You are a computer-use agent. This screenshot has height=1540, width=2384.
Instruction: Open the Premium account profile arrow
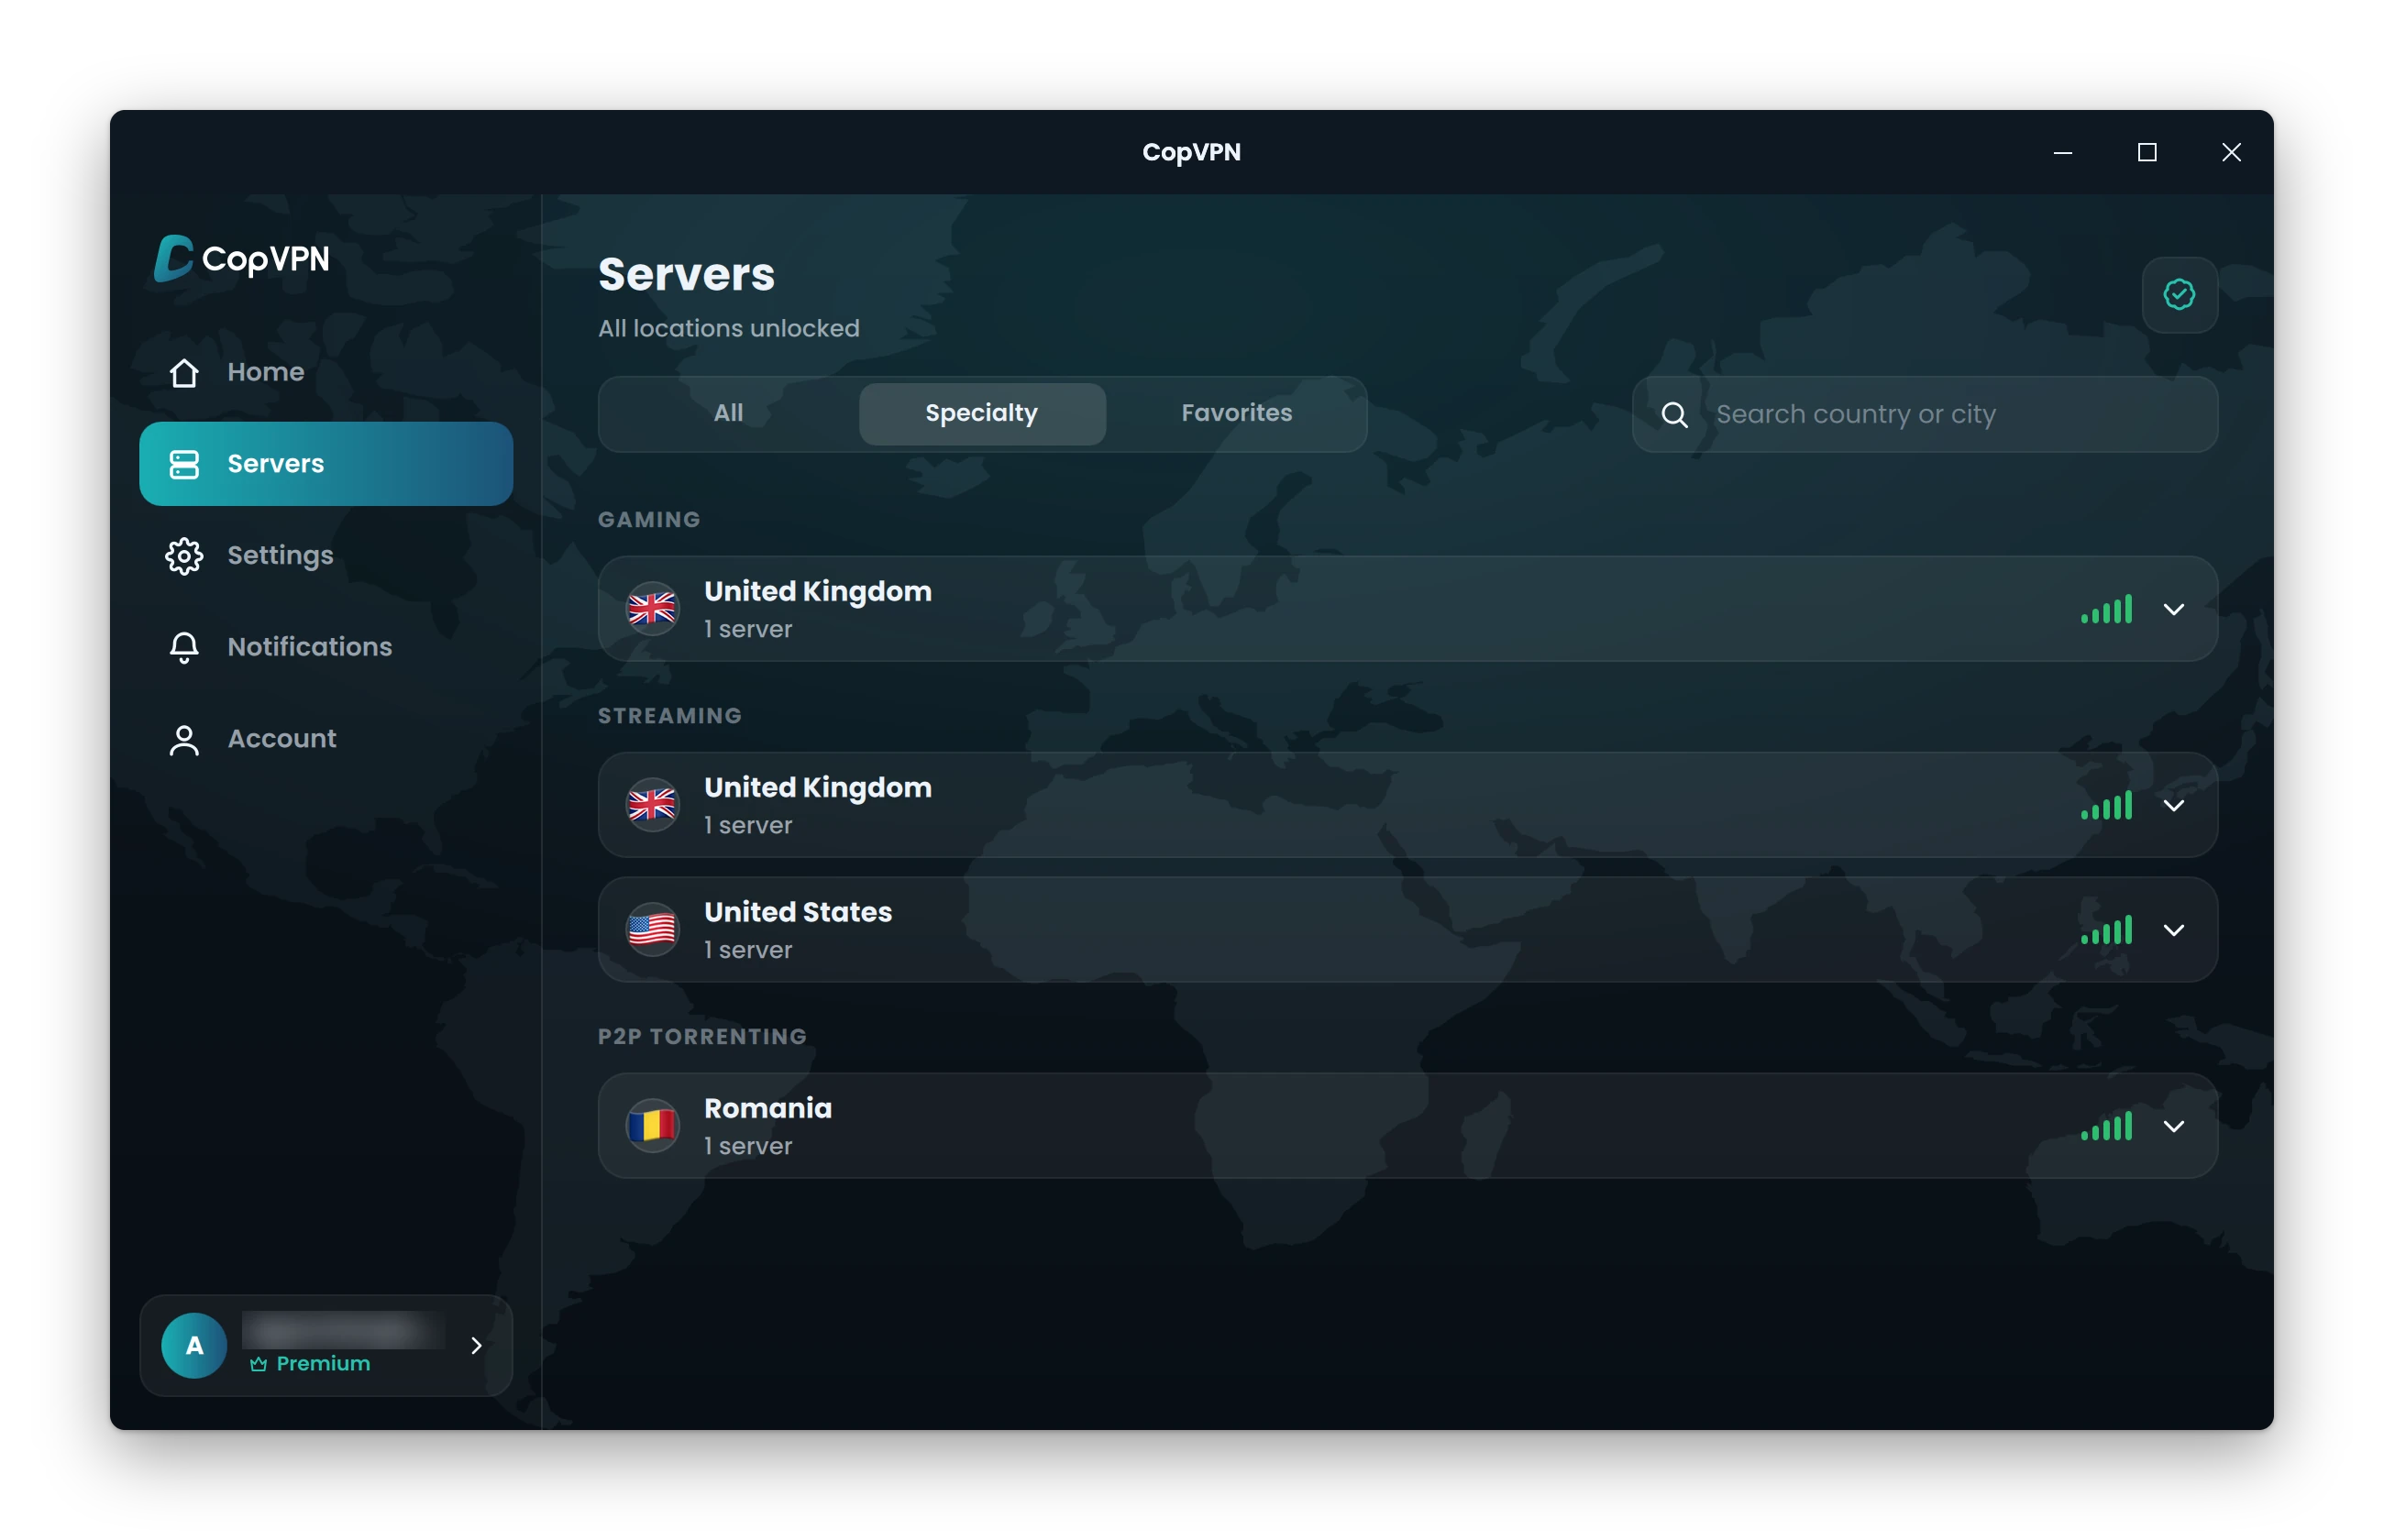click(x=476, y=1346)
